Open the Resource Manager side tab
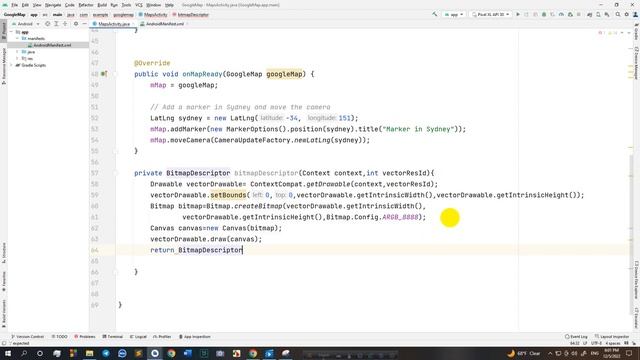This screenshot has height=360, width=640. tap(4, 65)
